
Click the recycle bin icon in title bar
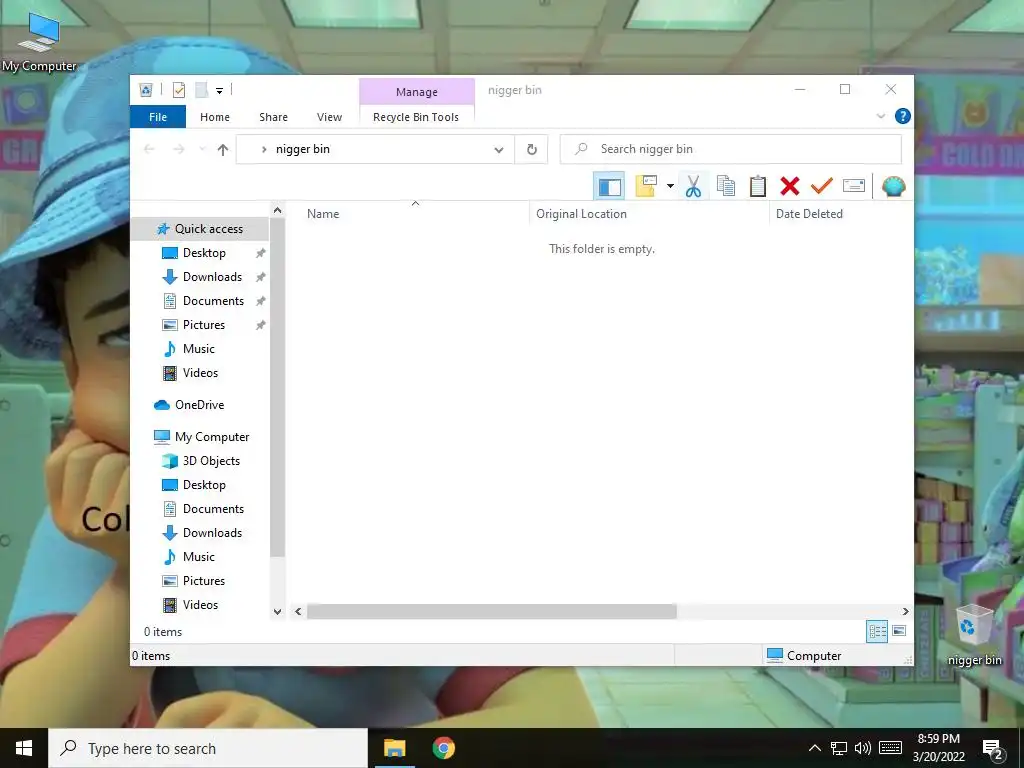click(146, 90)
